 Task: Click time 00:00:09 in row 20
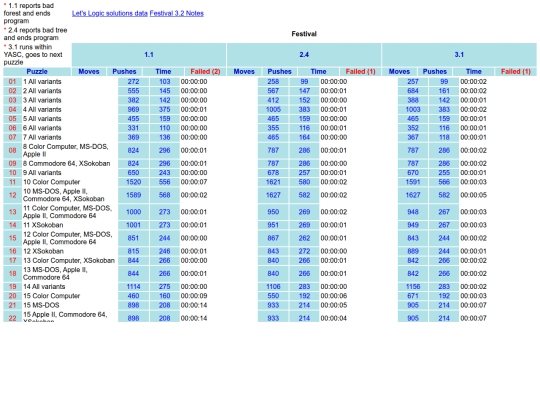click(x=194, y=296)
